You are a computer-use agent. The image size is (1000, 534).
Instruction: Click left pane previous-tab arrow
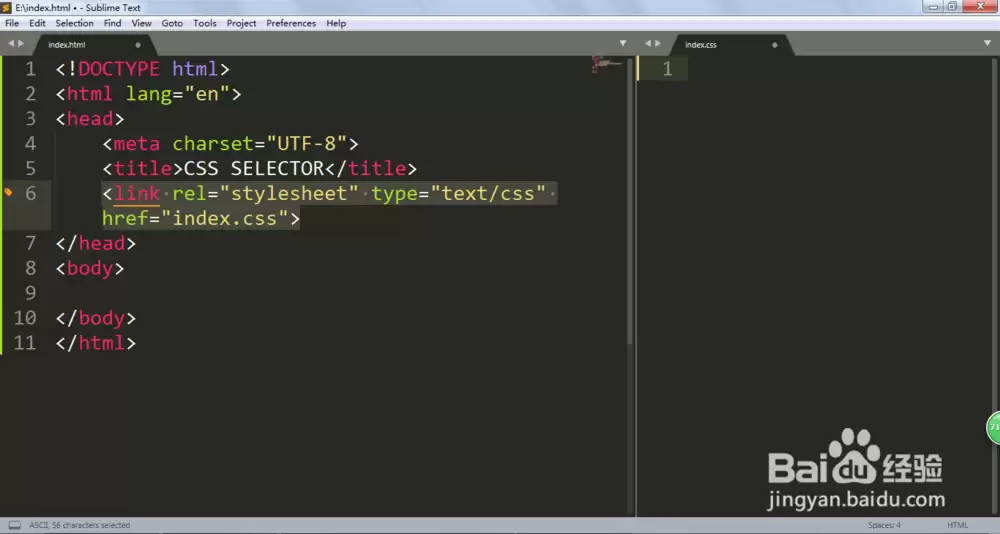click(11, 43)
